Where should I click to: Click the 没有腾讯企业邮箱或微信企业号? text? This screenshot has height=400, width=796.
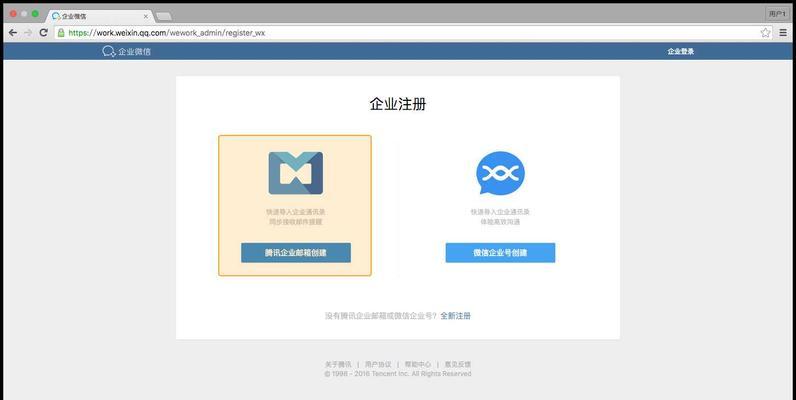tap(381, 316)
